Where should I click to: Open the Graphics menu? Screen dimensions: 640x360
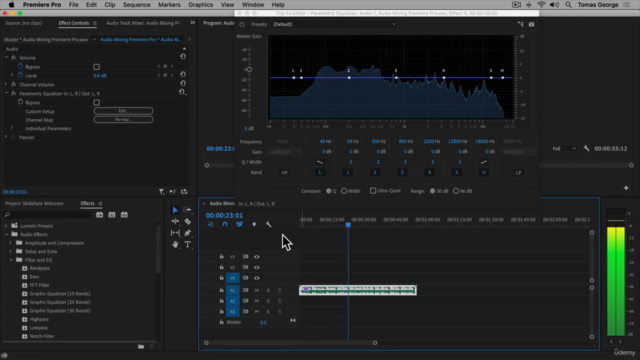pyautogui.click(x=200, y=5)
